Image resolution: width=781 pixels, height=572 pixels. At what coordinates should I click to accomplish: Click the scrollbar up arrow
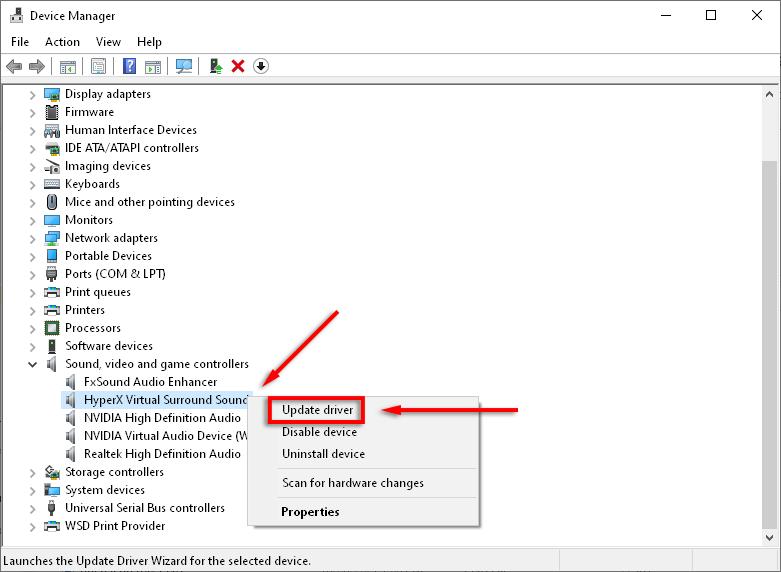tap(769, 94)
